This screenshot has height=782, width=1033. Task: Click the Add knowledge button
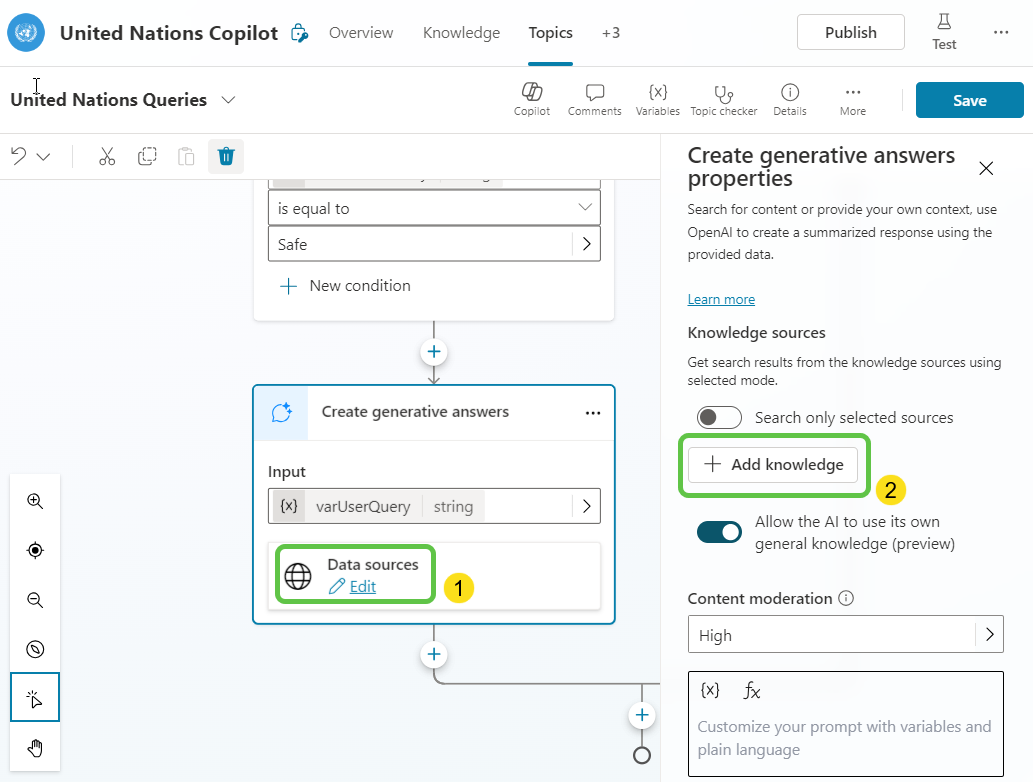tap(773, 464)
